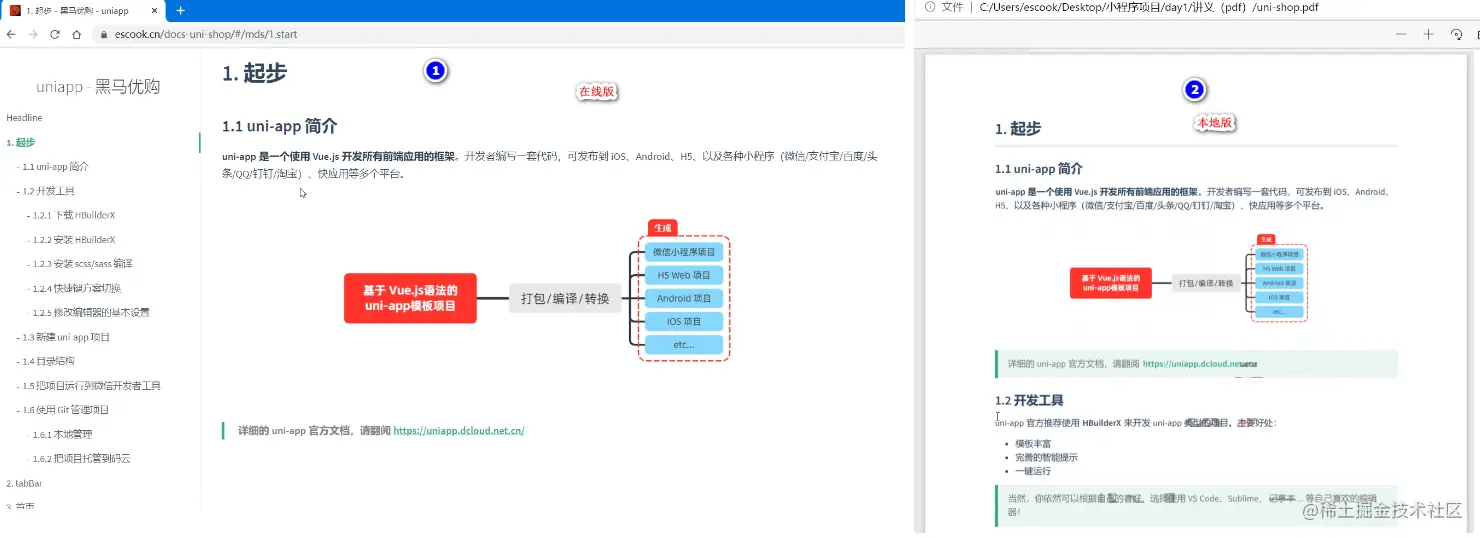Open '1.2.5 修改编辑器的基本设置' sidebar entry
The width and height of the screenshot is (1480, 538).
pyautogui.click(x=88, y=312)
